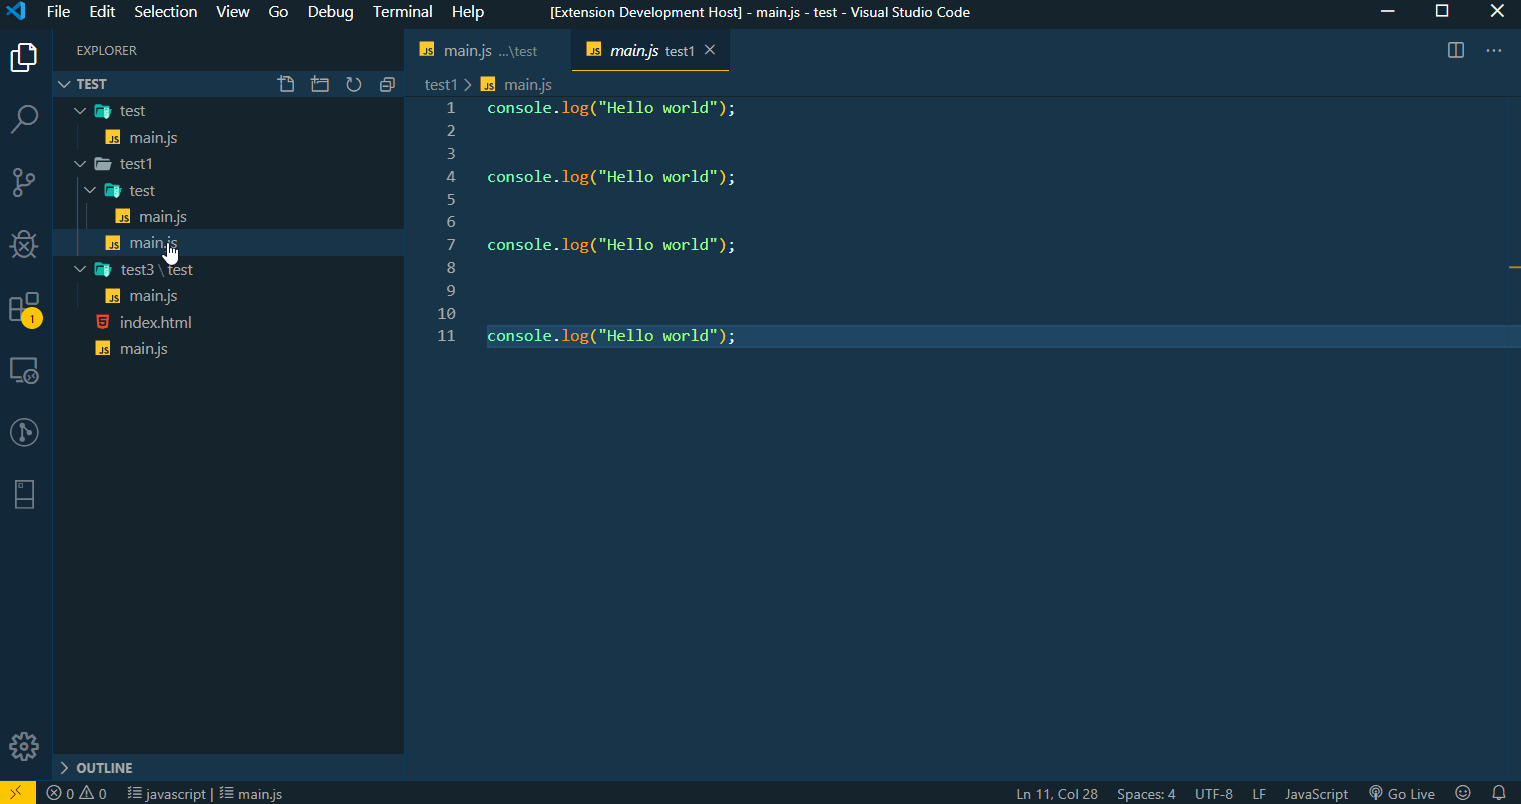The image size is (1521, 804).
Task: Click the test1 breadcrumb segment
Action: (x=441, y=85)
